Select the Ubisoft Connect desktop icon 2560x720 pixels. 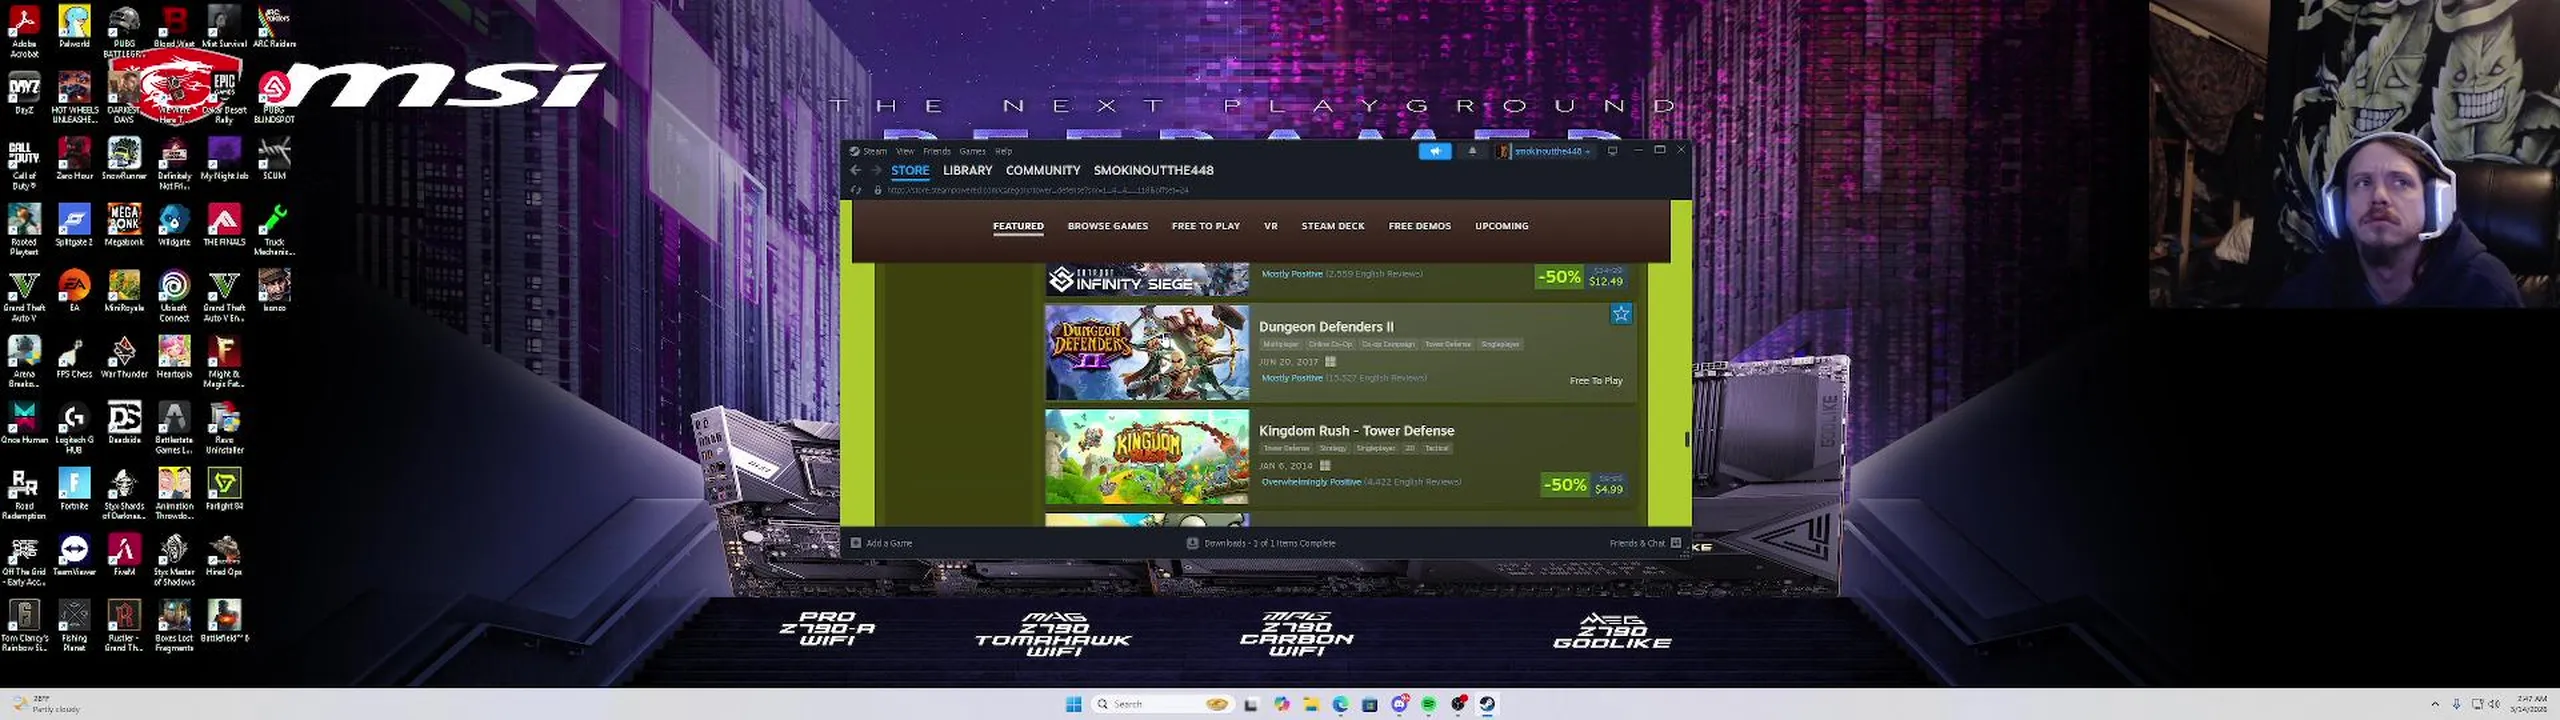coord(174,296)
